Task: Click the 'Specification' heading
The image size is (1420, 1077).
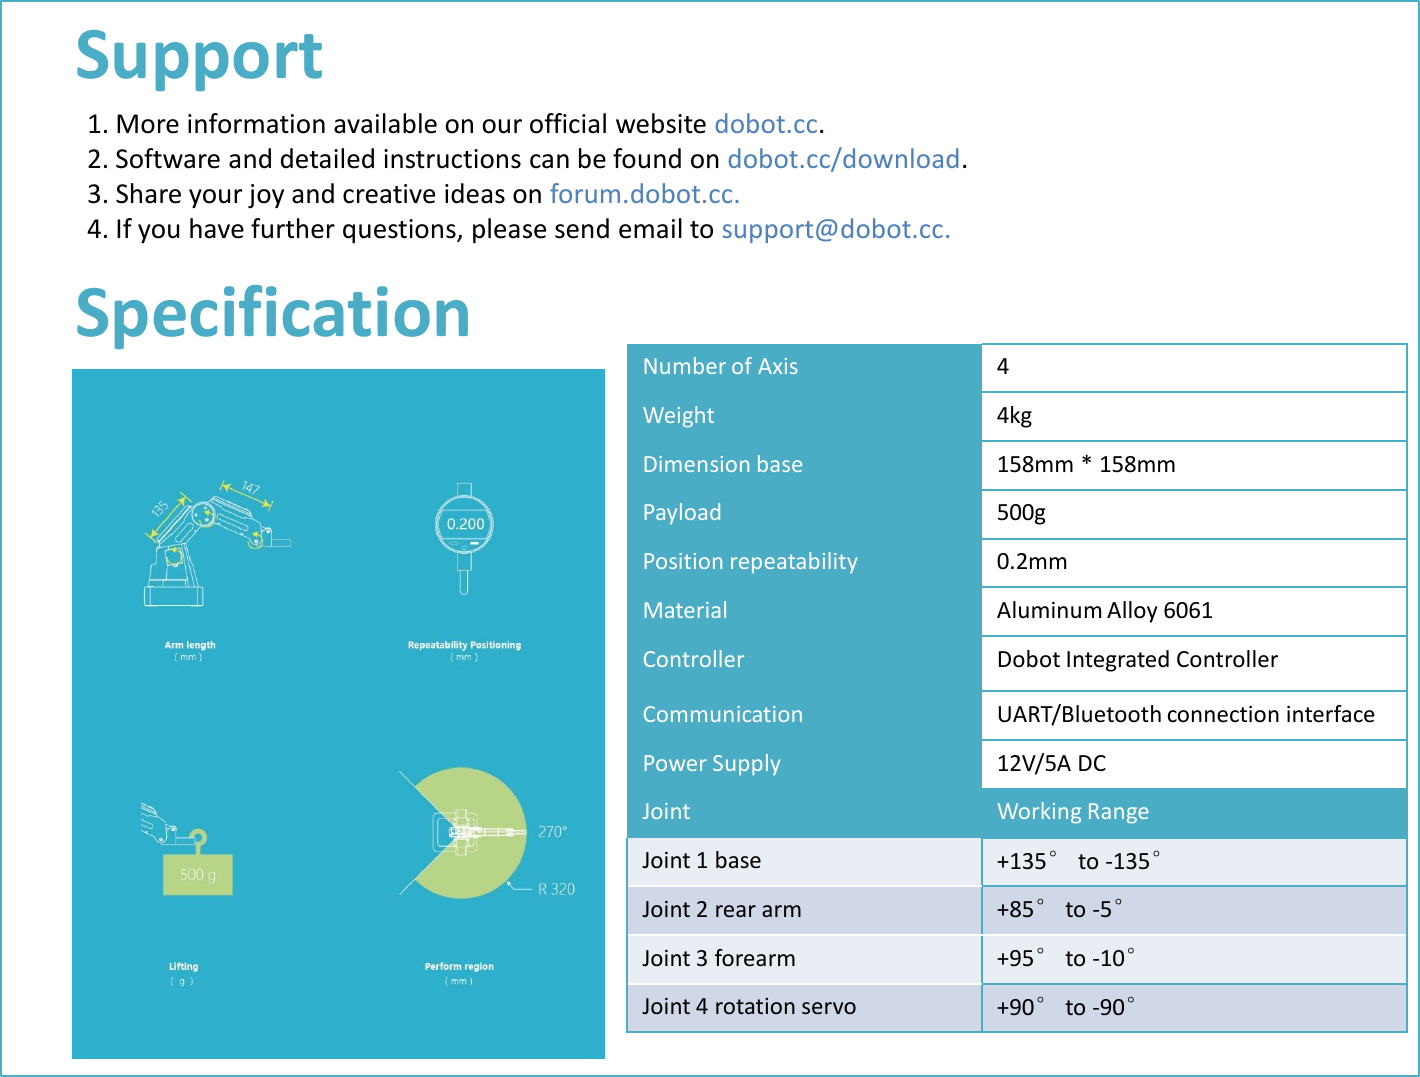Action: coord(273,314)
